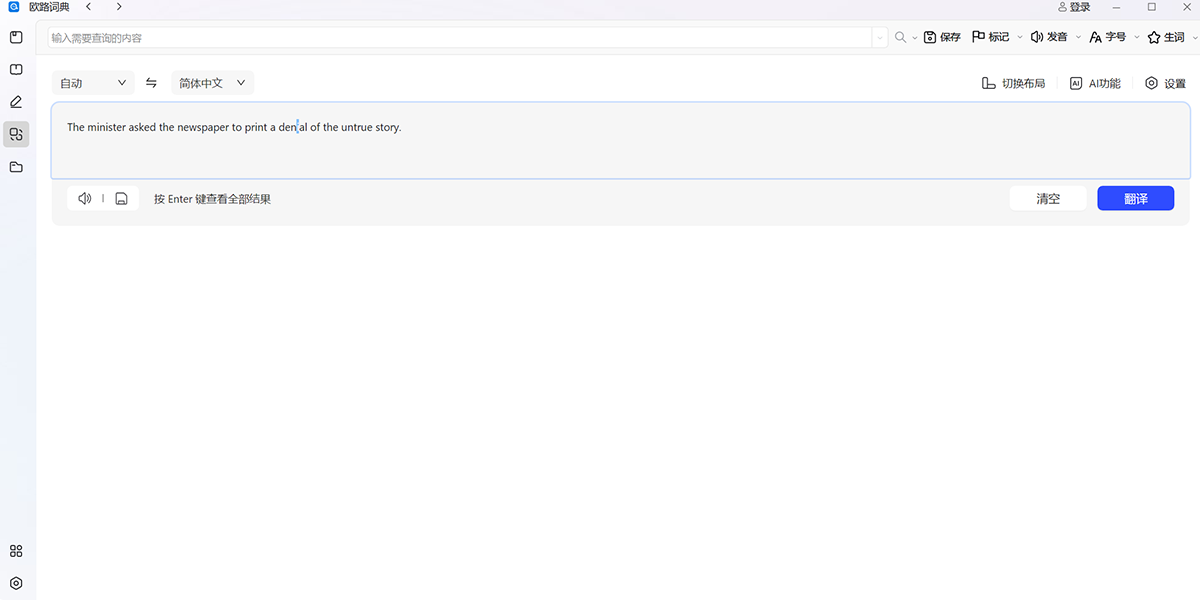Open the writing pen icon in the sidebar
This screenshot has height=600, width=1200.
point(16,101)
